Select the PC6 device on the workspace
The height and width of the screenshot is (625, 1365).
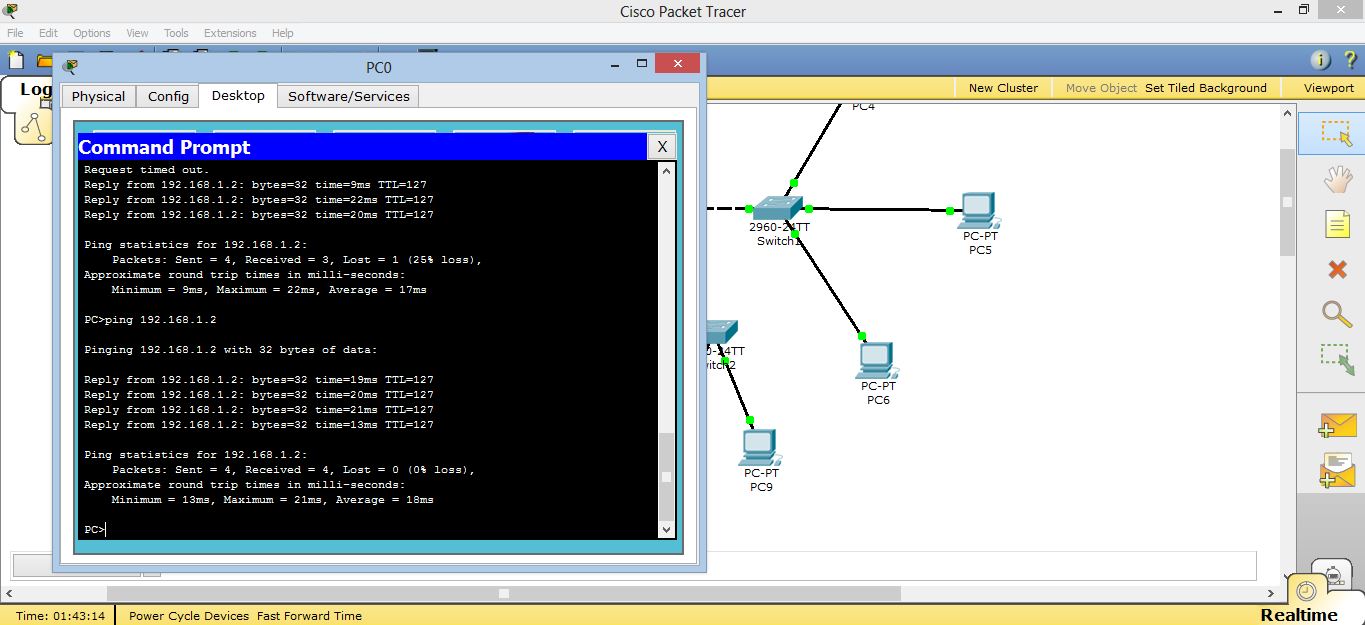coord(877,361)
